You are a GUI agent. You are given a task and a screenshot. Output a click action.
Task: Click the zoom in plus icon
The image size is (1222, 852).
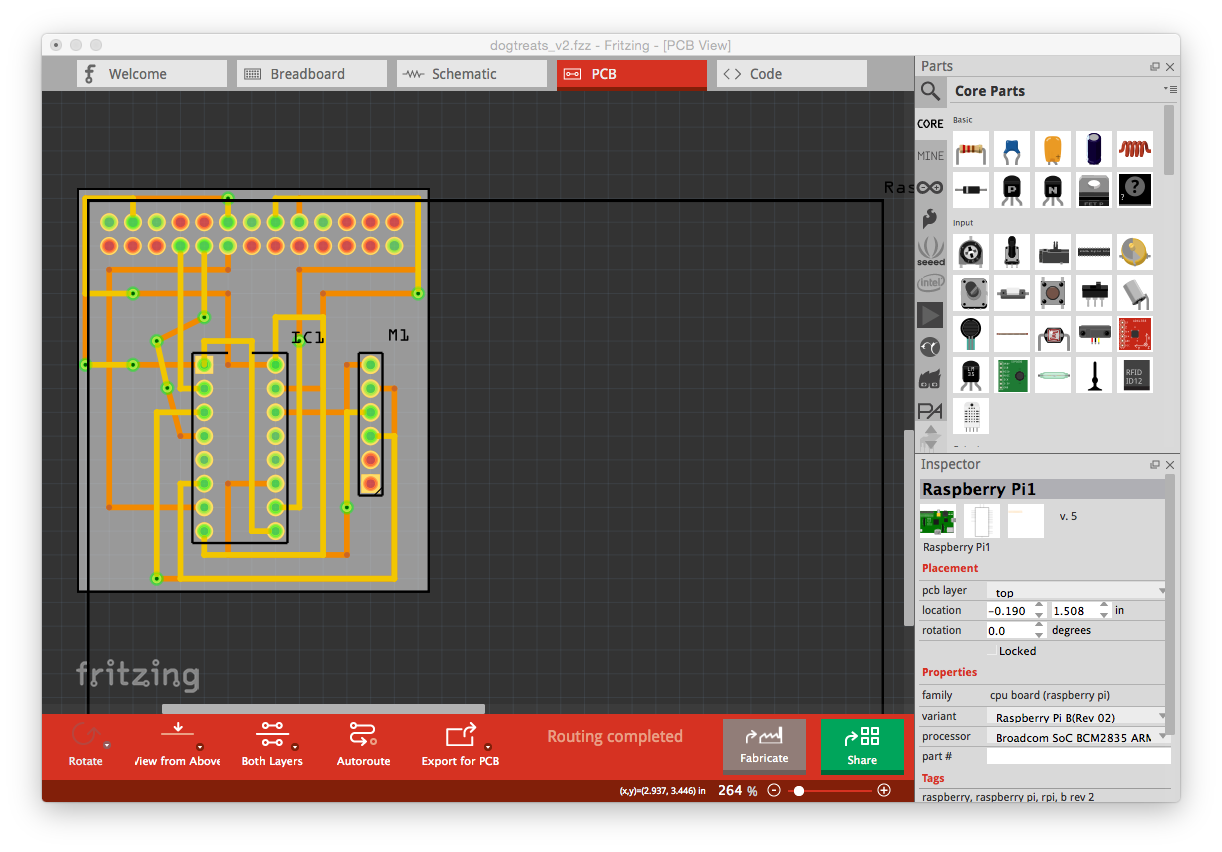(x=883, y=790)
